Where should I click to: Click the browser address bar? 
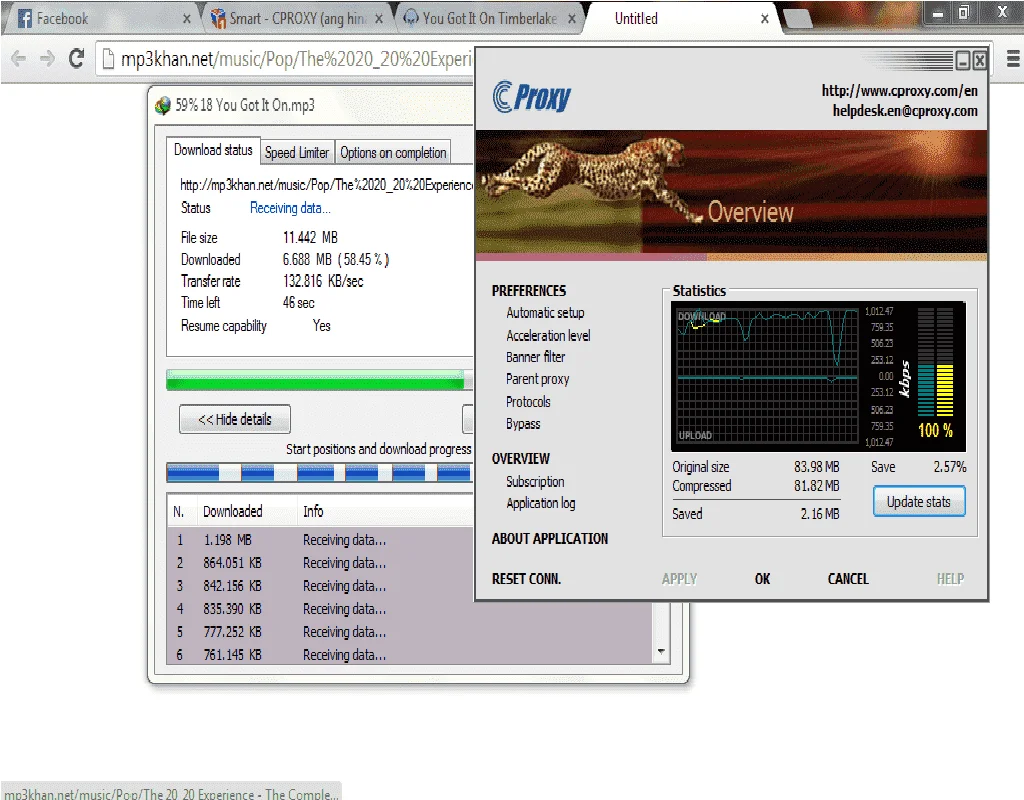tap(287, 59)
